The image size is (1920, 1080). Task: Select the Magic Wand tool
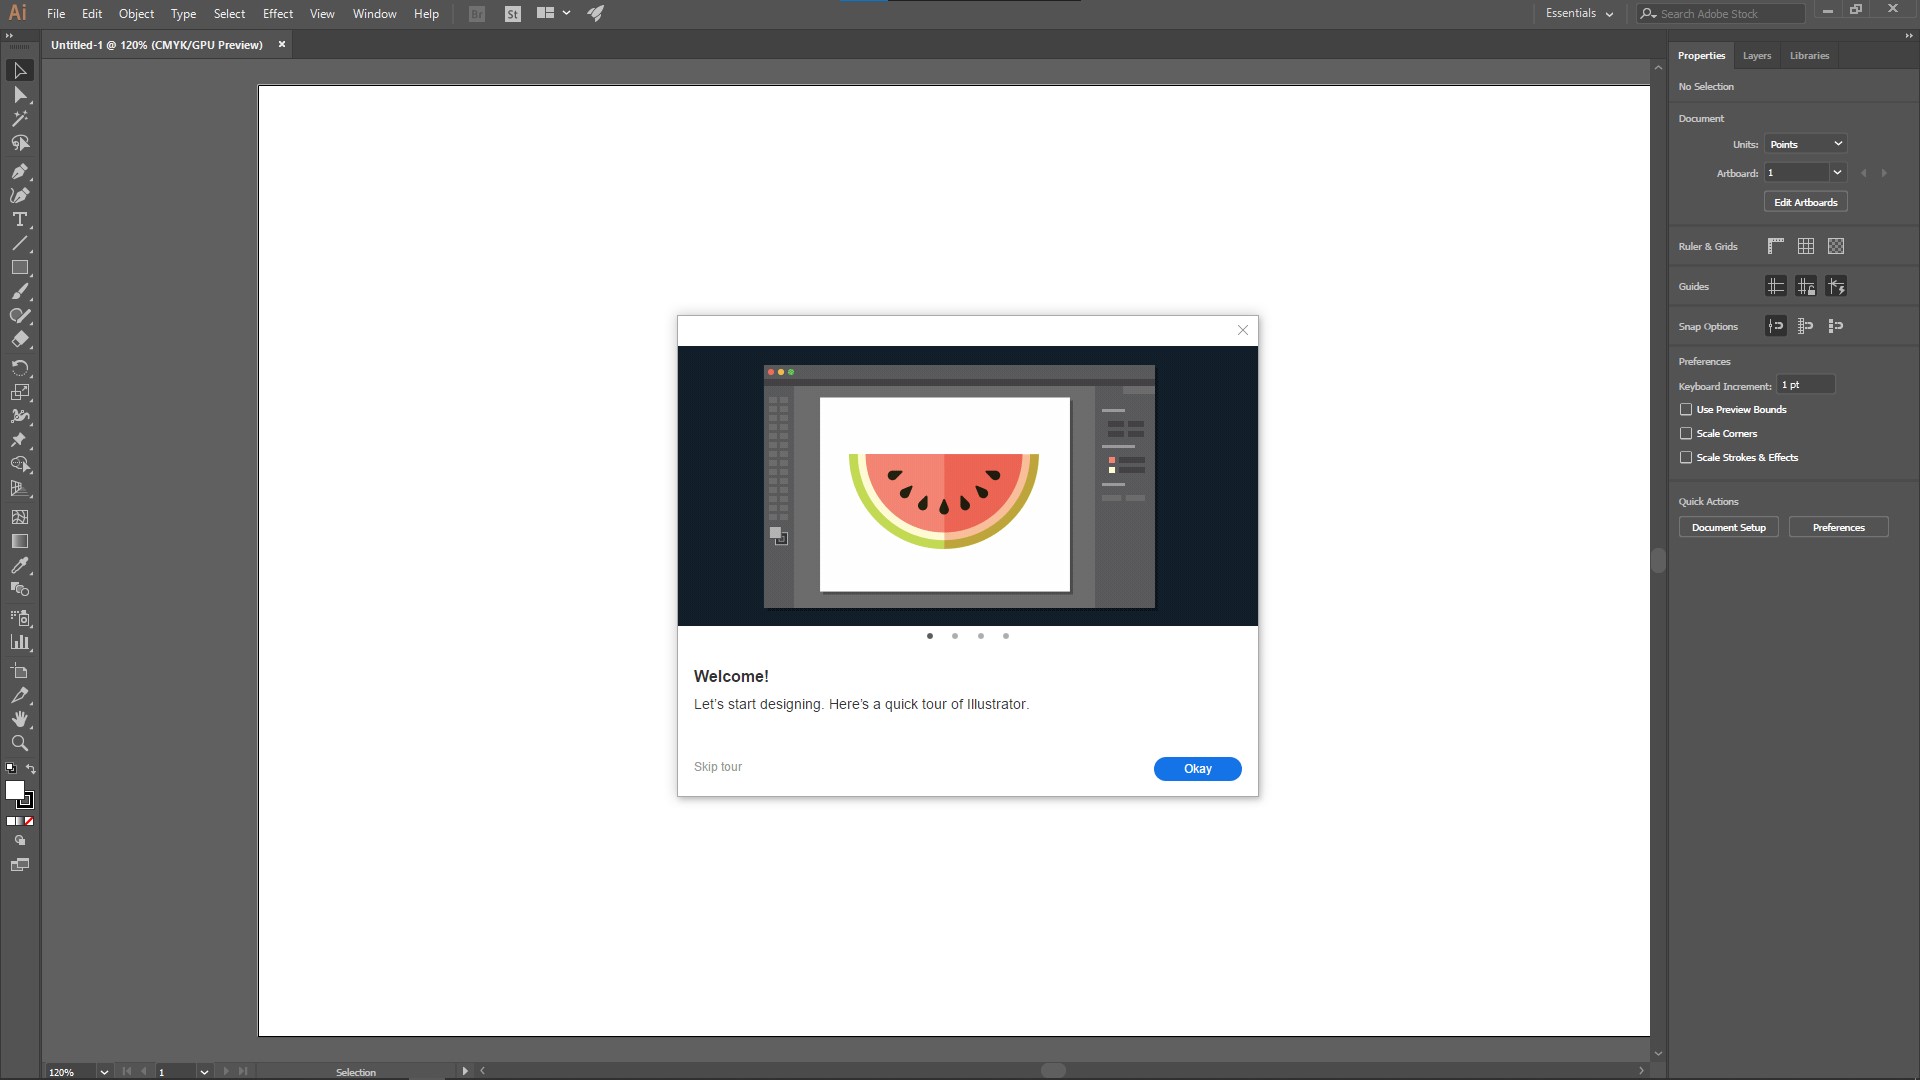[x=19, y=119]
